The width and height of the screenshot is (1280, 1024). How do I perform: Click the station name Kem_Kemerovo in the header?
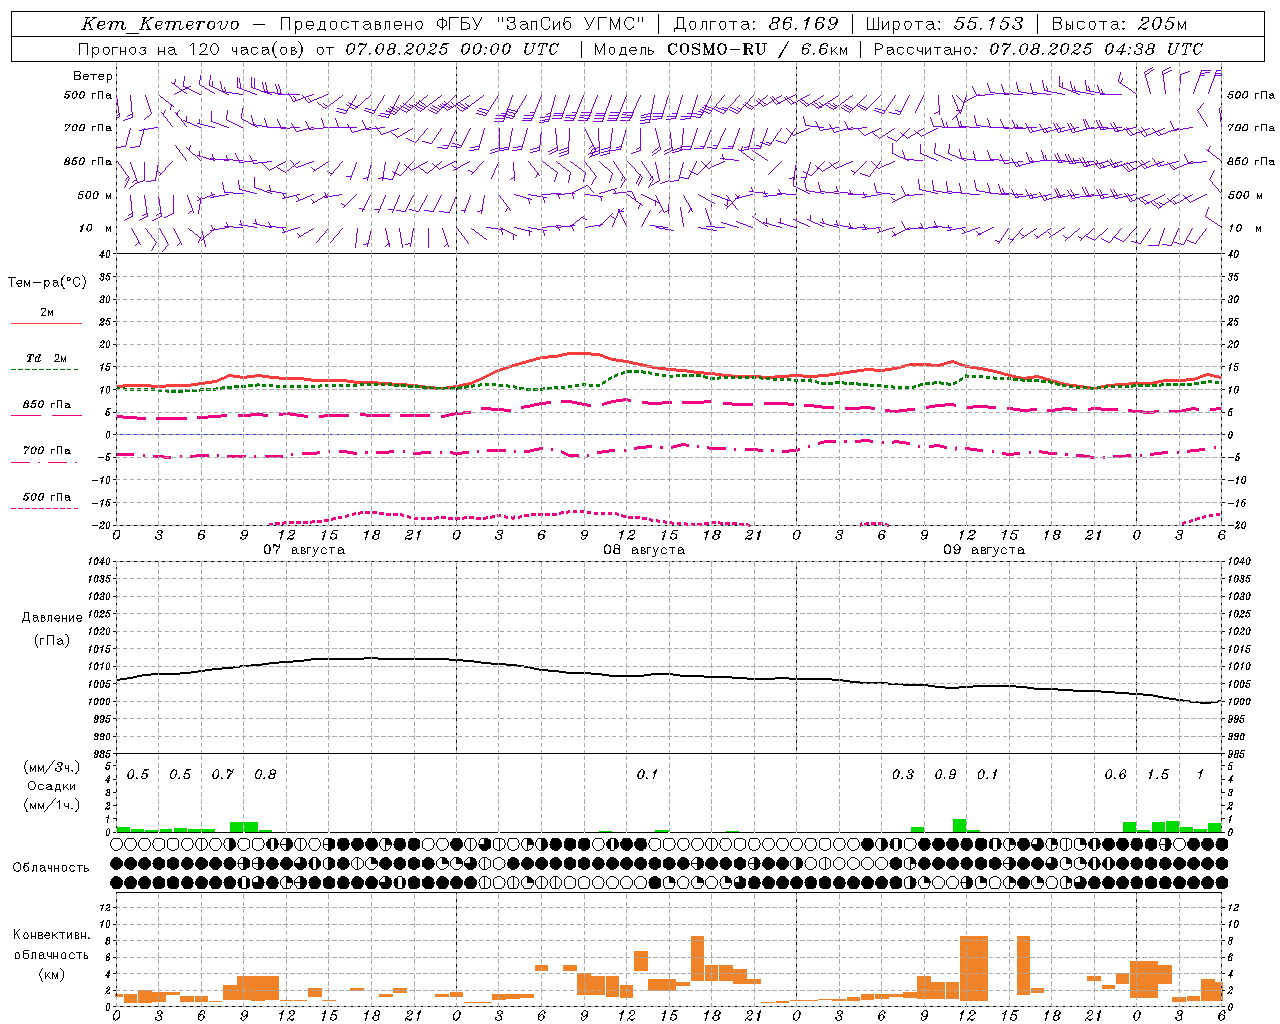point(160,24)
